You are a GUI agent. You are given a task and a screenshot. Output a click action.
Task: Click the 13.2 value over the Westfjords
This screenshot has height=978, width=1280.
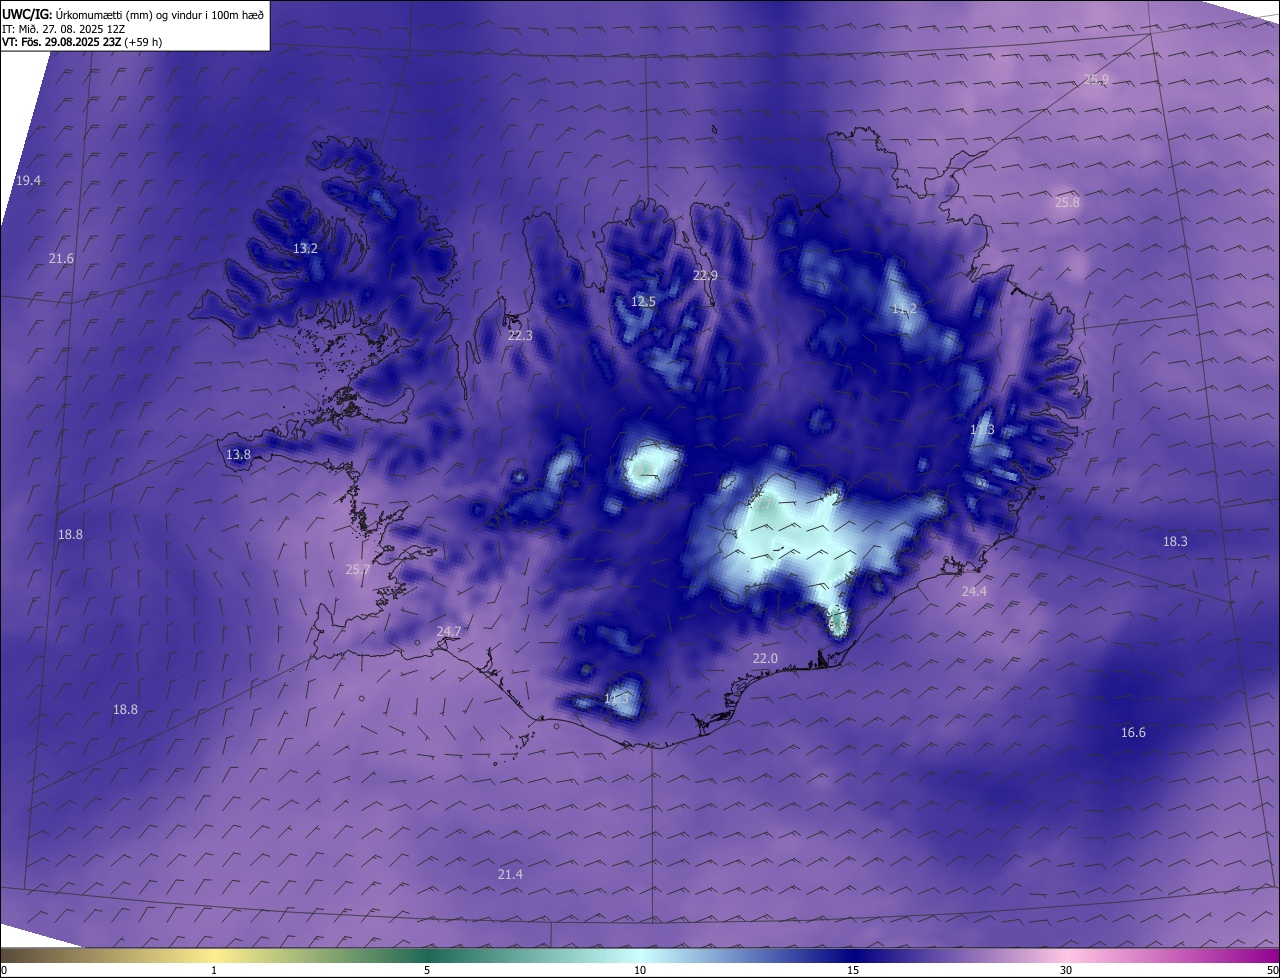click(x=305, y=249)
